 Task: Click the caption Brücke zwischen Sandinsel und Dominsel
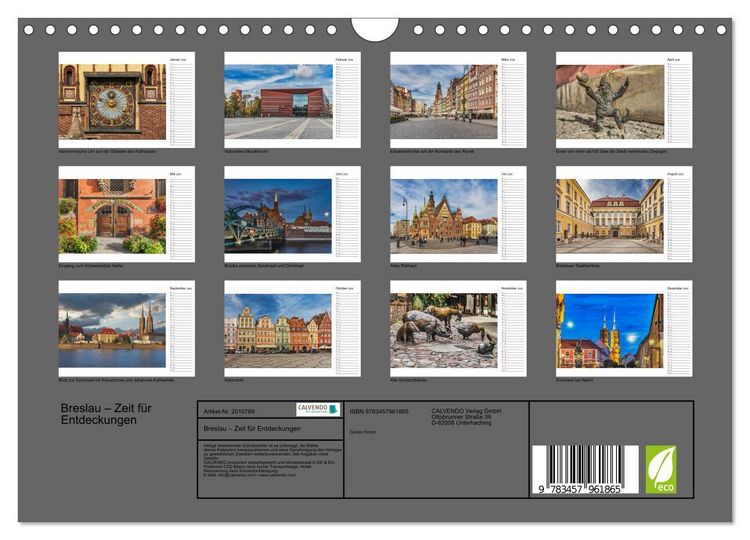click(x=264, y=265)
